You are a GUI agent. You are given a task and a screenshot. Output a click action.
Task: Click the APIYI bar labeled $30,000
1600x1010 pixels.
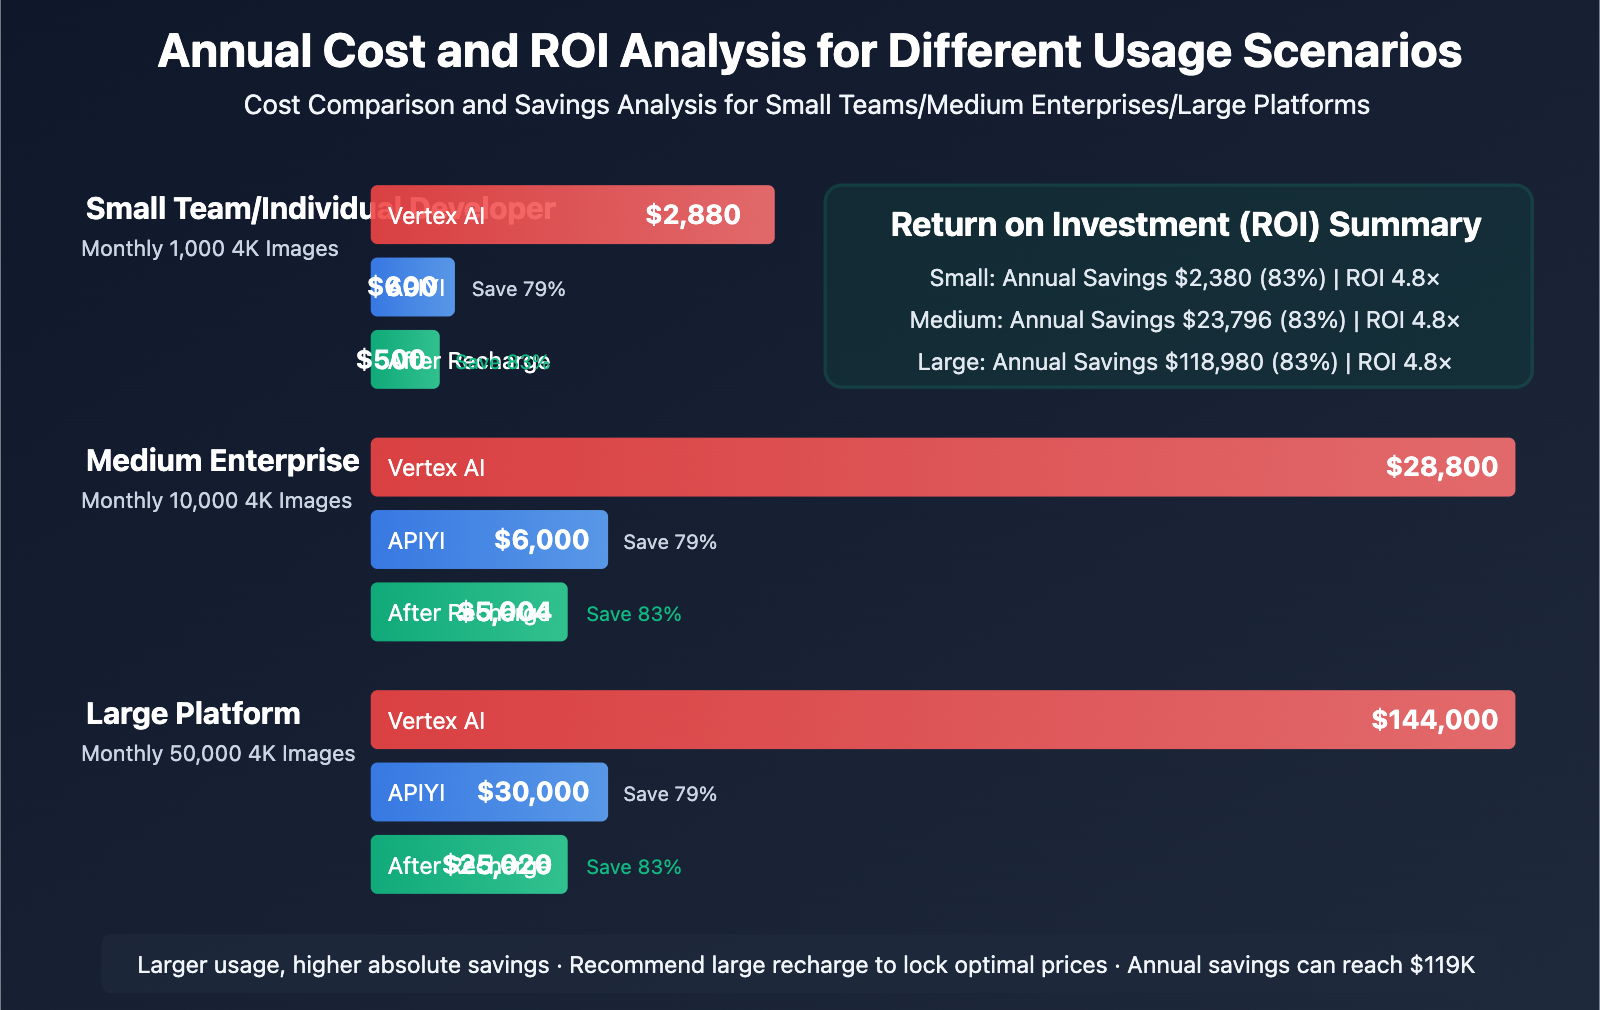pos(488,792)
